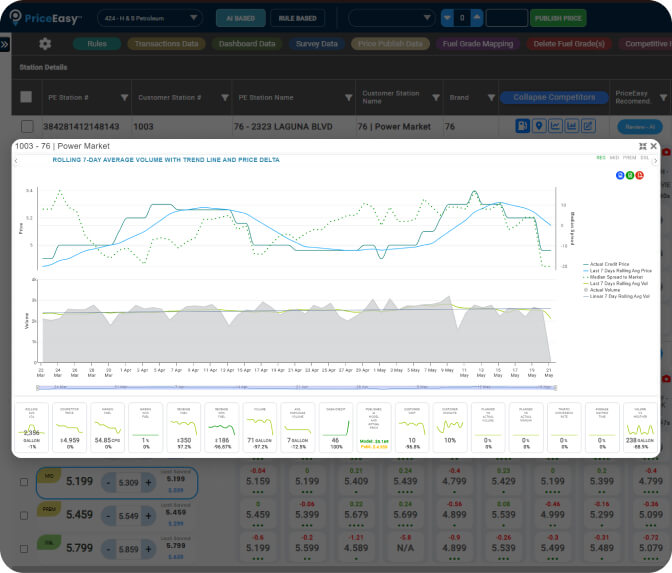Click the left handle of the date range slider
The width and height of the screenshot is (672, 573).
[x=38, y=387]
